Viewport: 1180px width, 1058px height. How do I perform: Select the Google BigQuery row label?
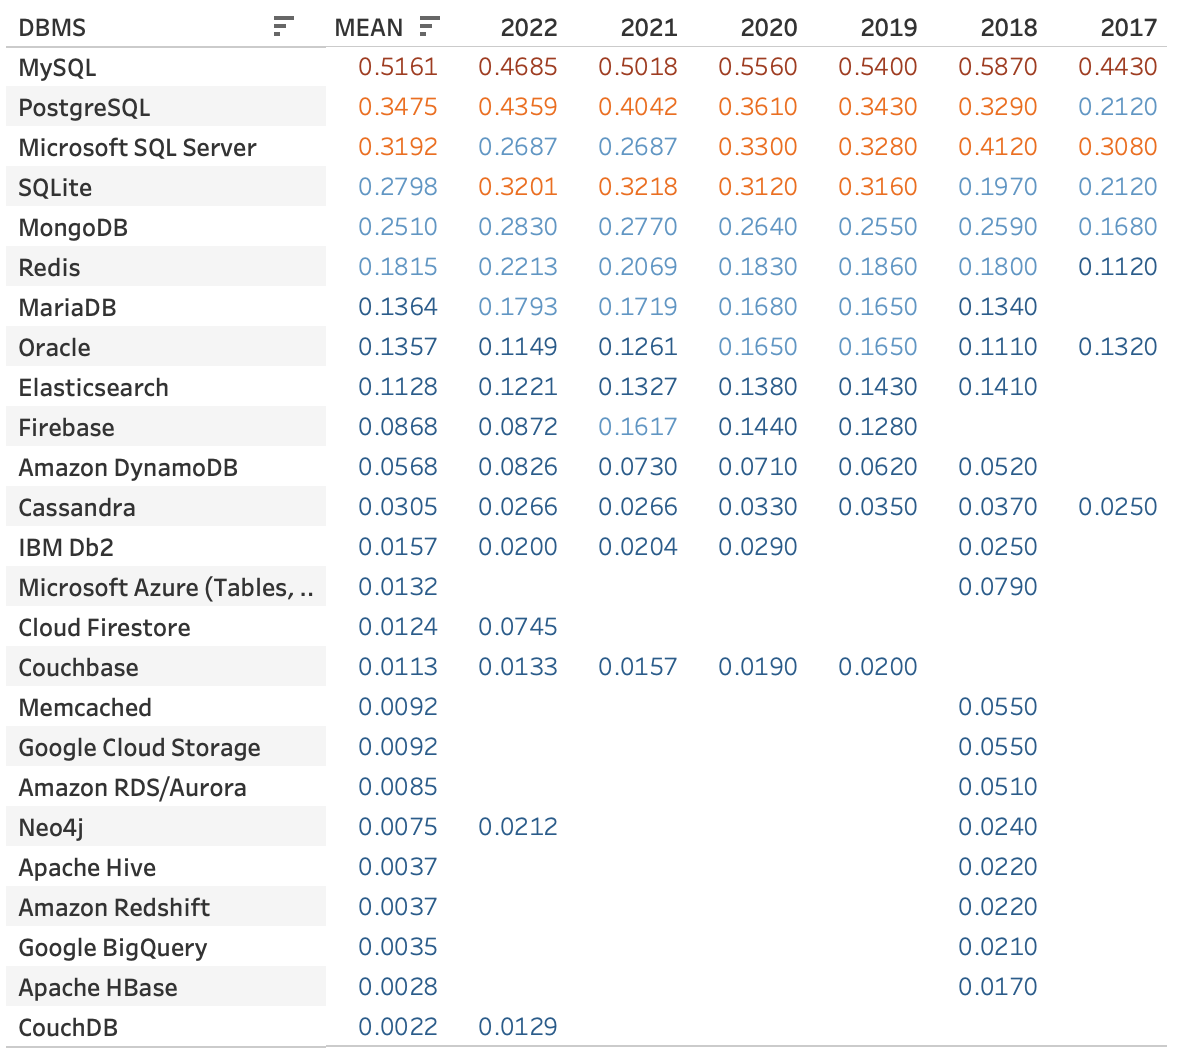click(x=112, y=947)
